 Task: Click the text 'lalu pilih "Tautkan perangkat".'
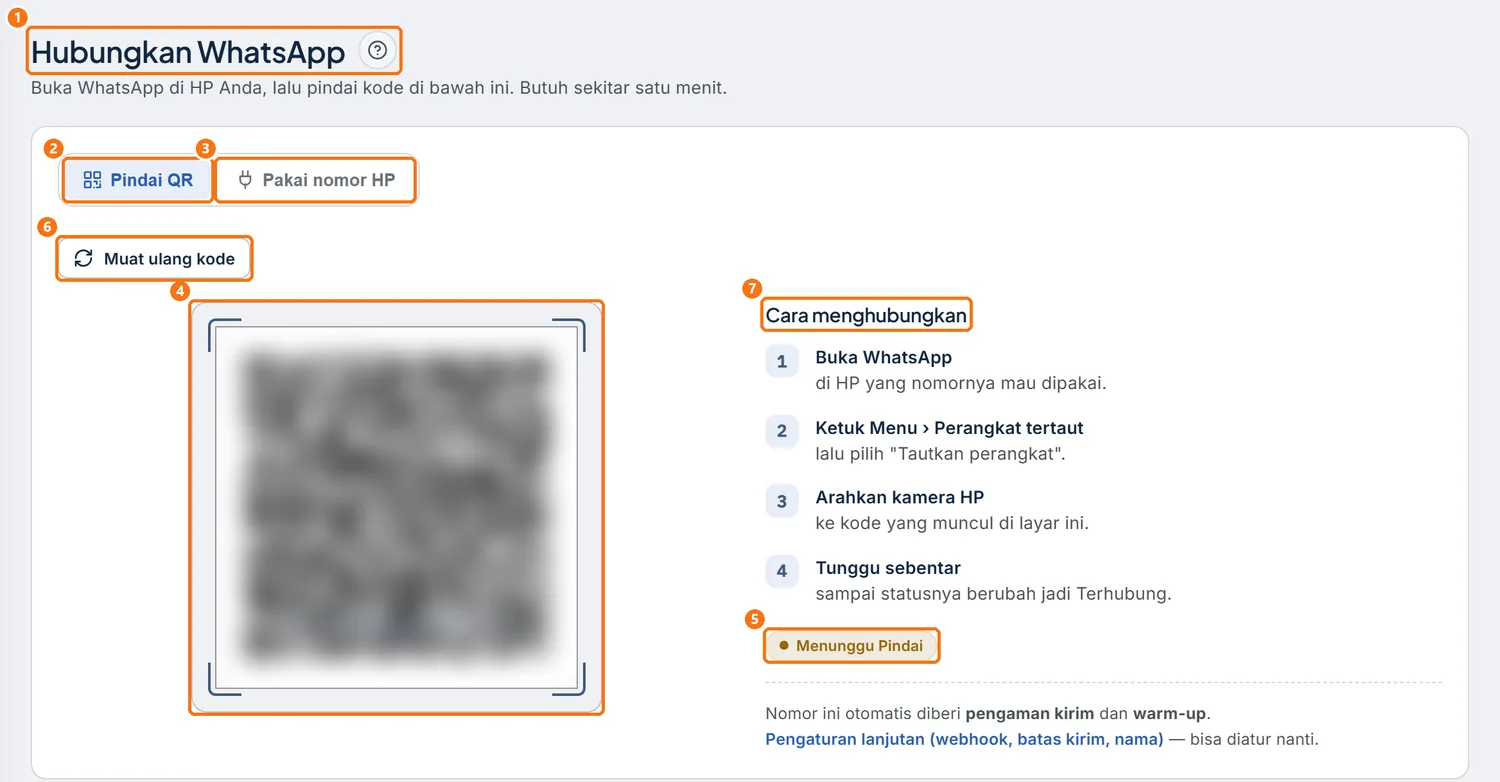click(941, 453)
